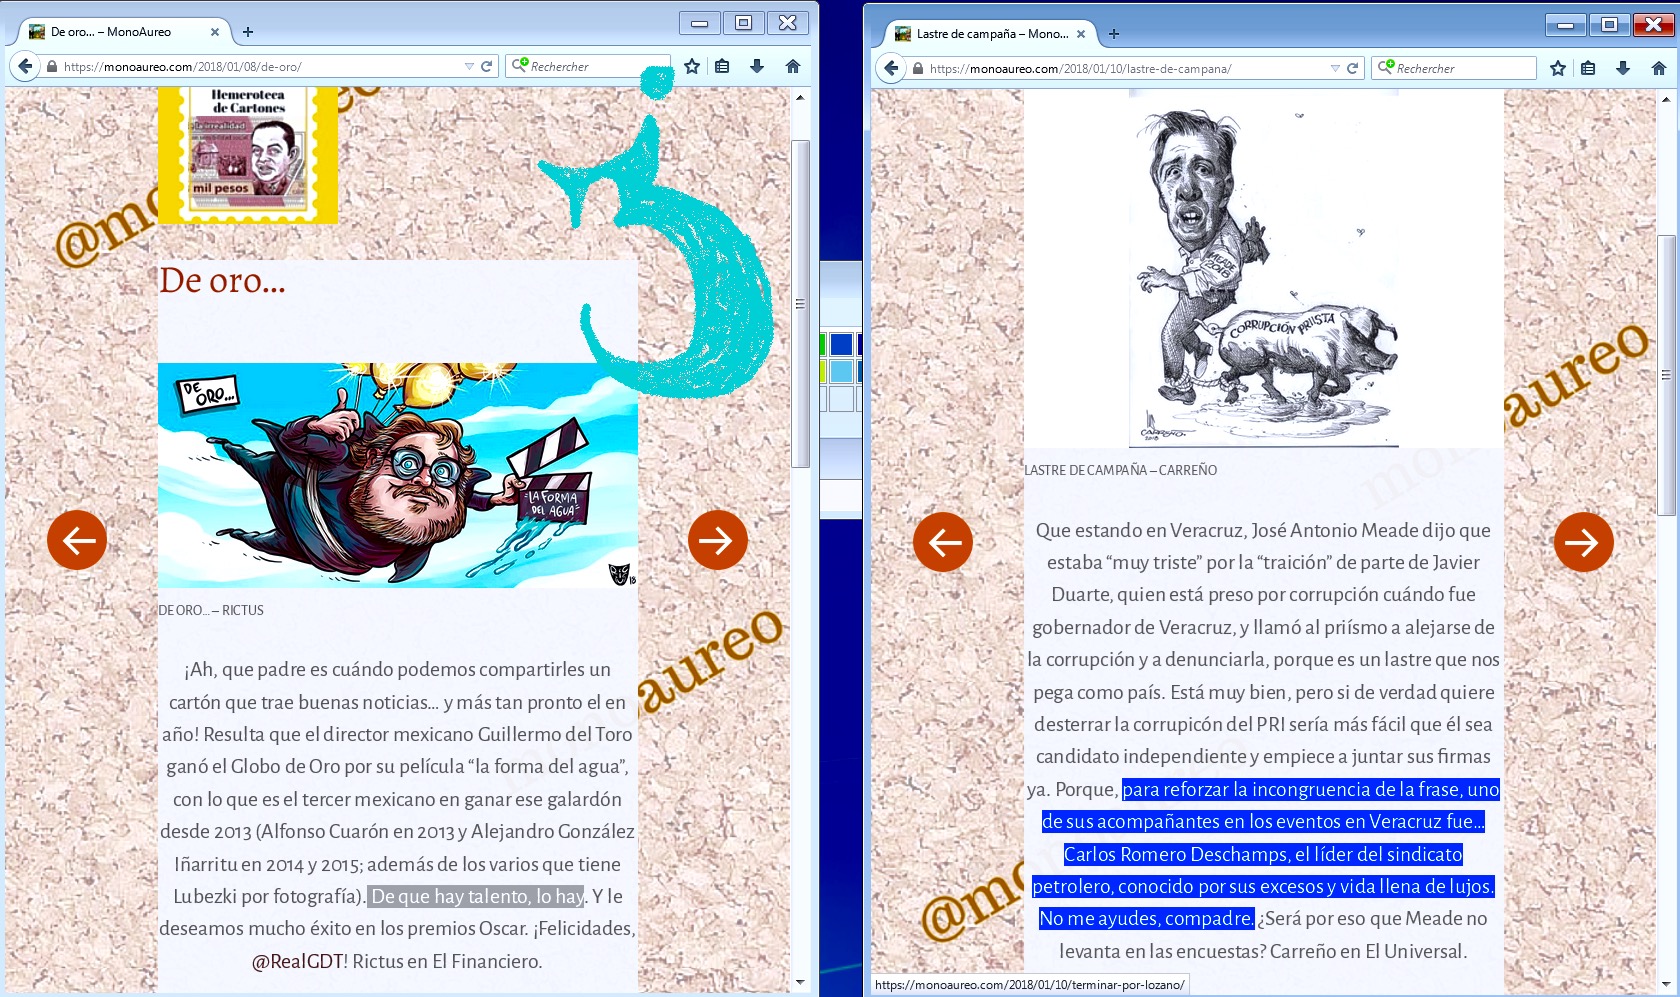Go to the next cartoon from the De oro post
The width and height of the screenshot is (1680, 997).
coord(718,540)
